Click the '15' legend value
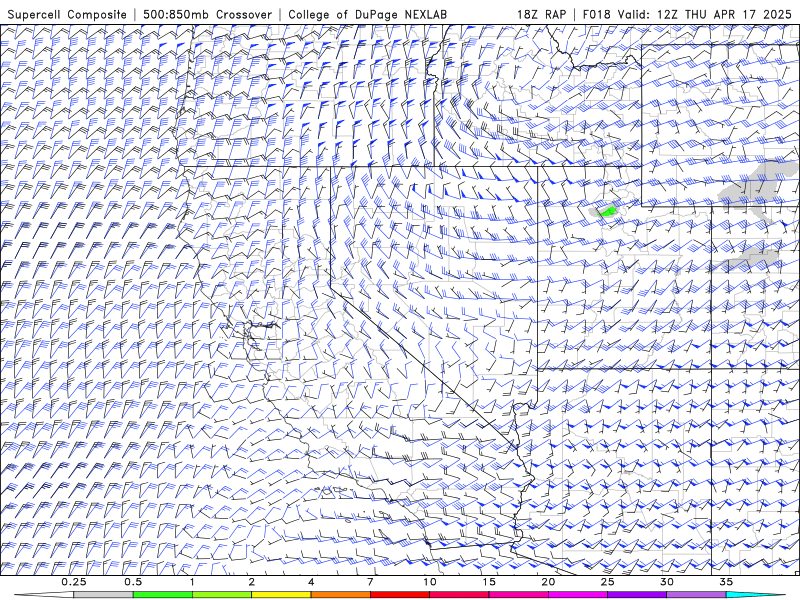This screenshot has width=800, height=600. pos(489,582)
